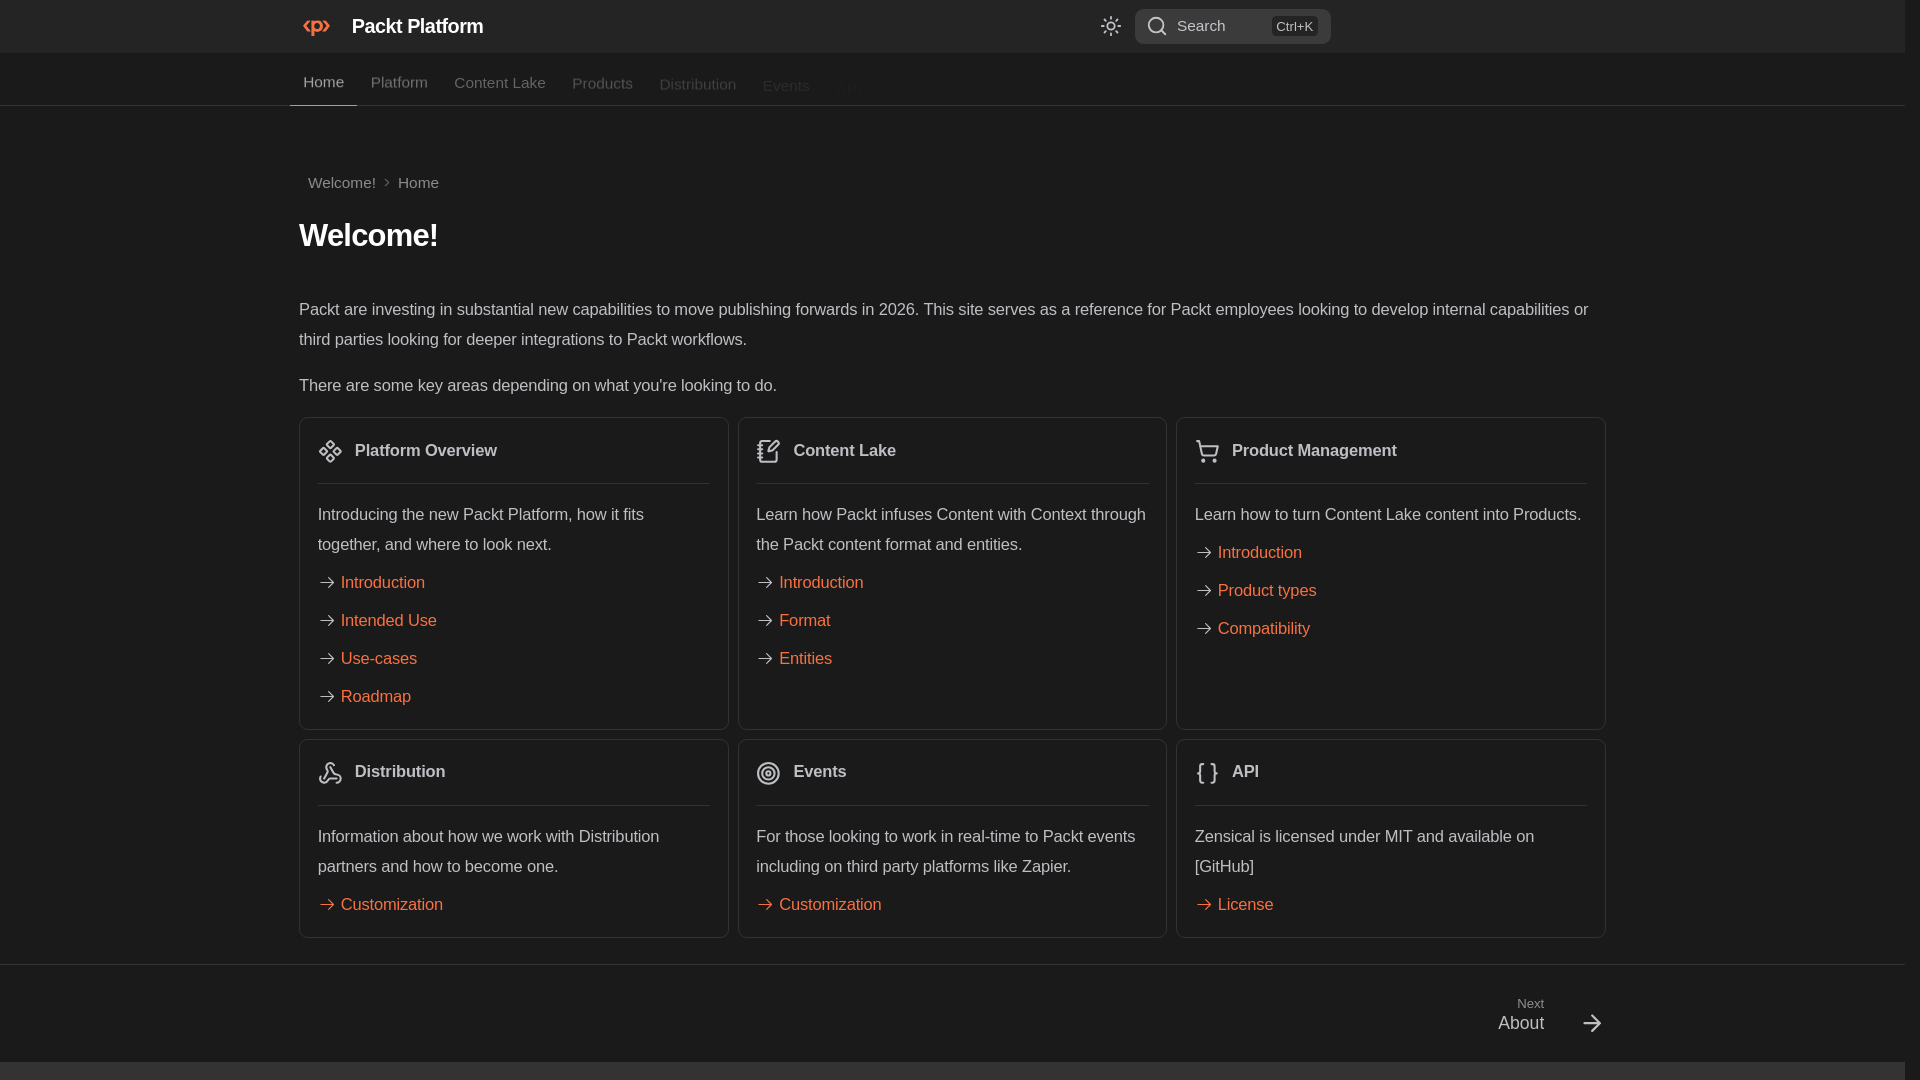This screenshot has height=1080, width=1920.
Task: Click the Content Lake card heading
Action: (845, 451)
